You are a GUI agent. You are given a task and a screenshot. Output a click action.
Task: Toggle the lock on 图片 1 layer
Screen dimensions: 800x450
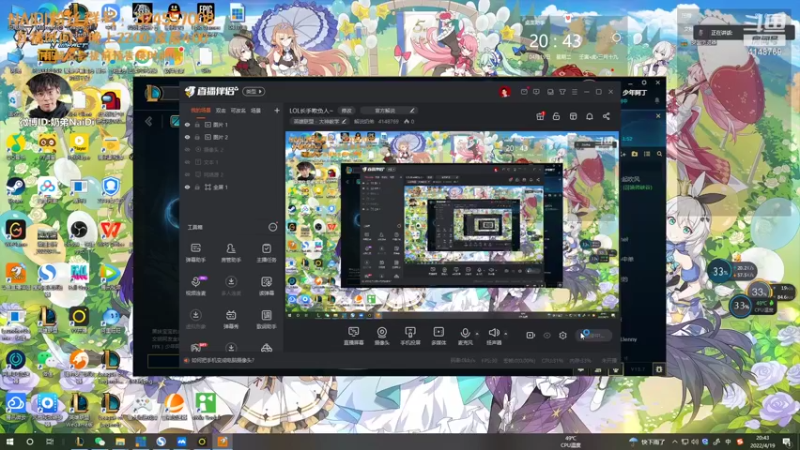[197, 124]
